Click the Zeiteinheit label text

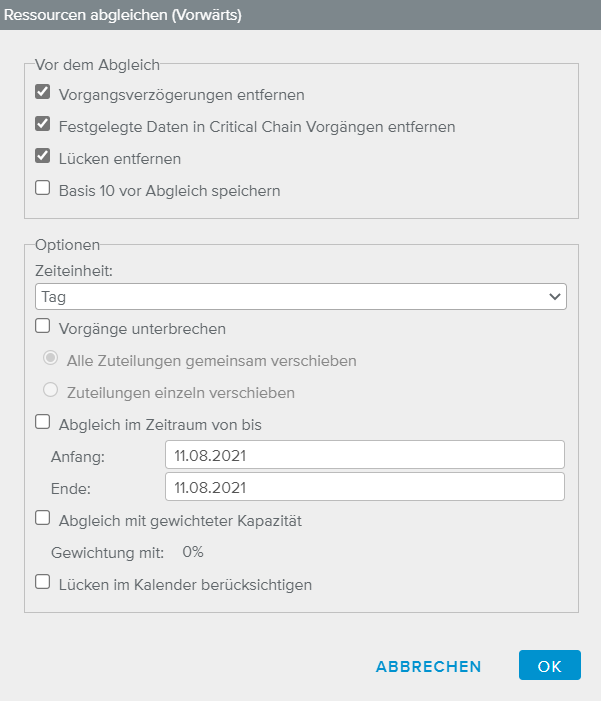point(72,270)
